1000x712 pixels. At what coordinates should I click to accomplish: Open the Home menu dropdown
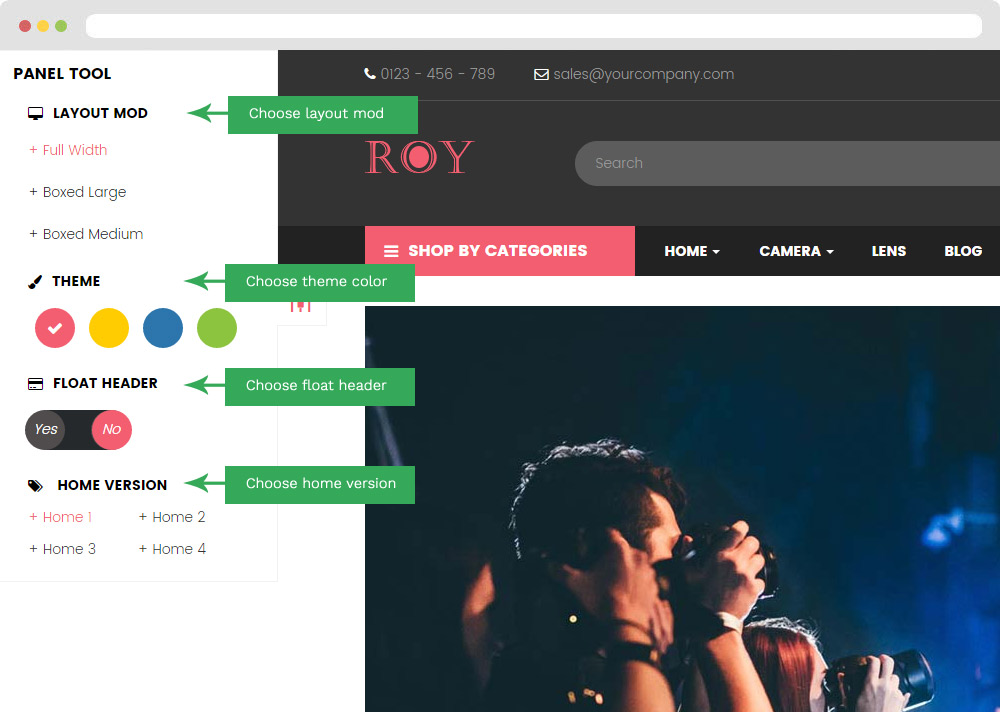[x=692, y=251]
